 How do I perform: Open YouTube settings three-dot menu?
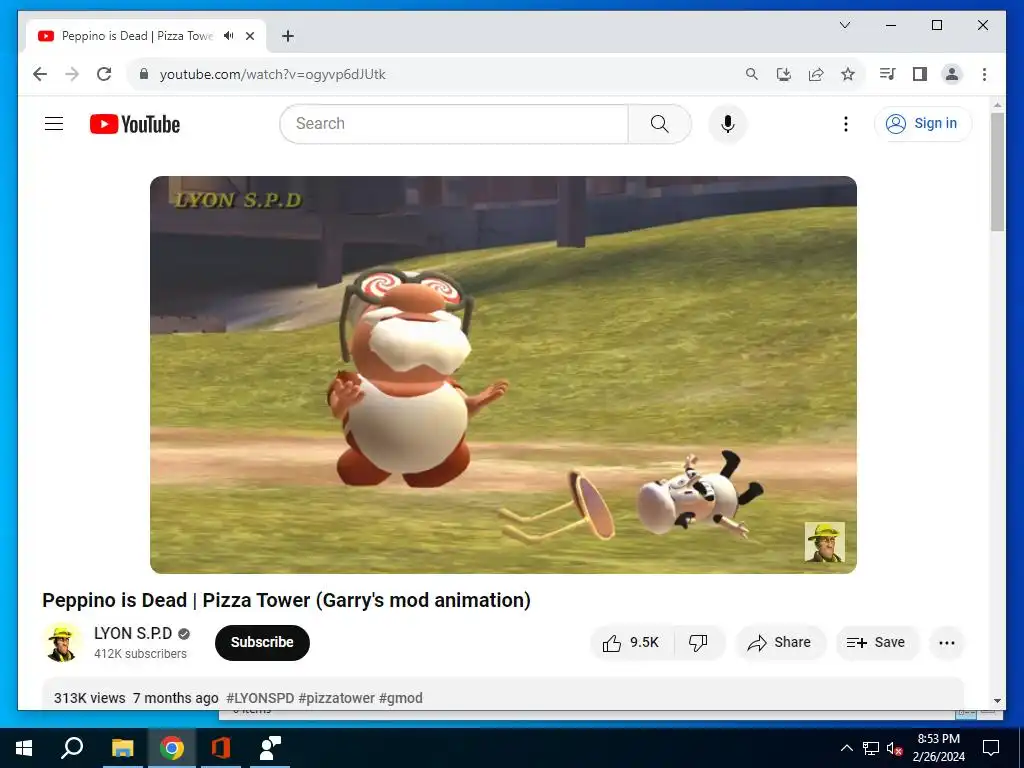(x=846, y=123)
